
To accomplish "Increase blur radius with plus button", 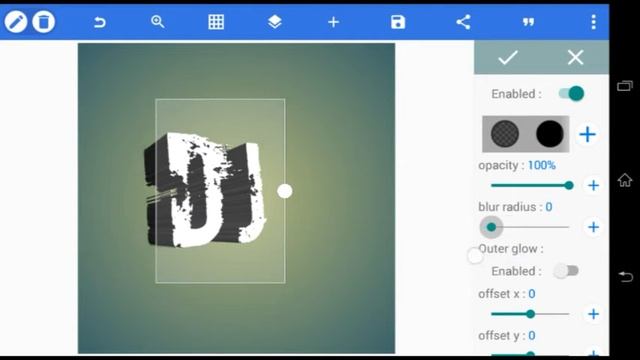I will (x=593, y=227).
